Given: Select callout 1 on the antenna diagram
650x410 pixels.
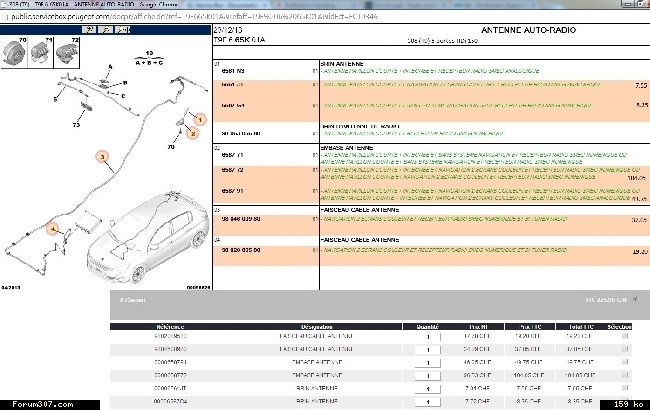Looking at the screenshot, I should (200, 120).
